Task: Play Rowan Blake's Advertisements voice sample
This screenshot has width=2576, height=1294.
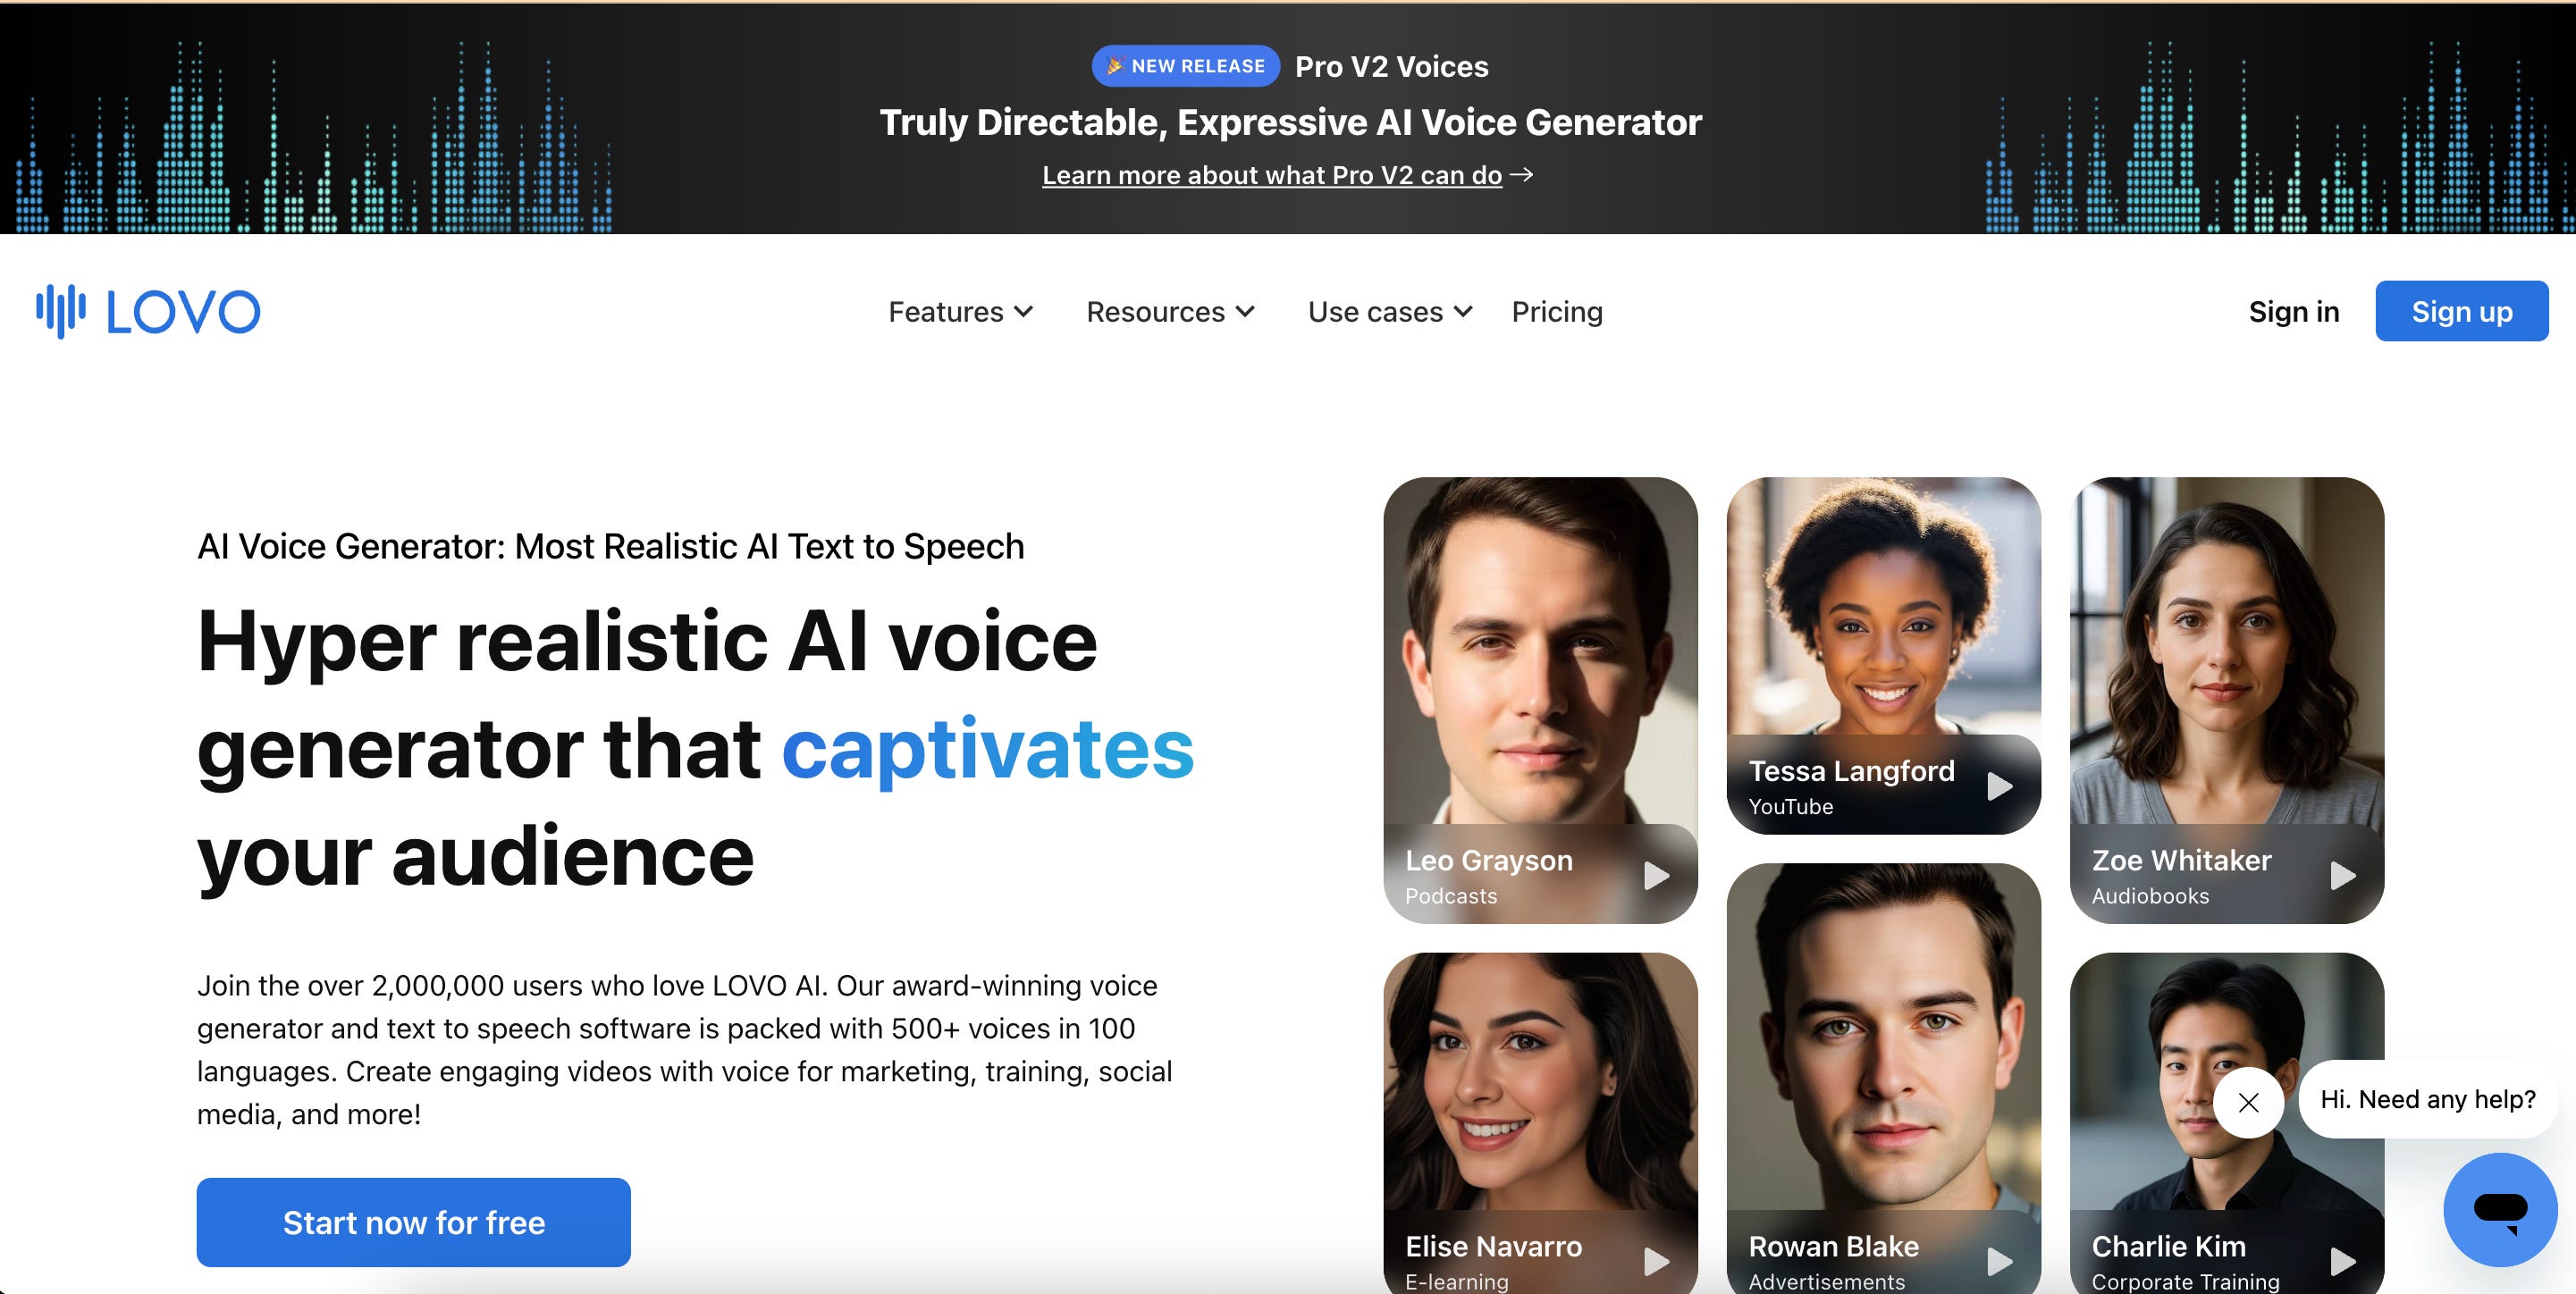Action: point(1999,1261)
